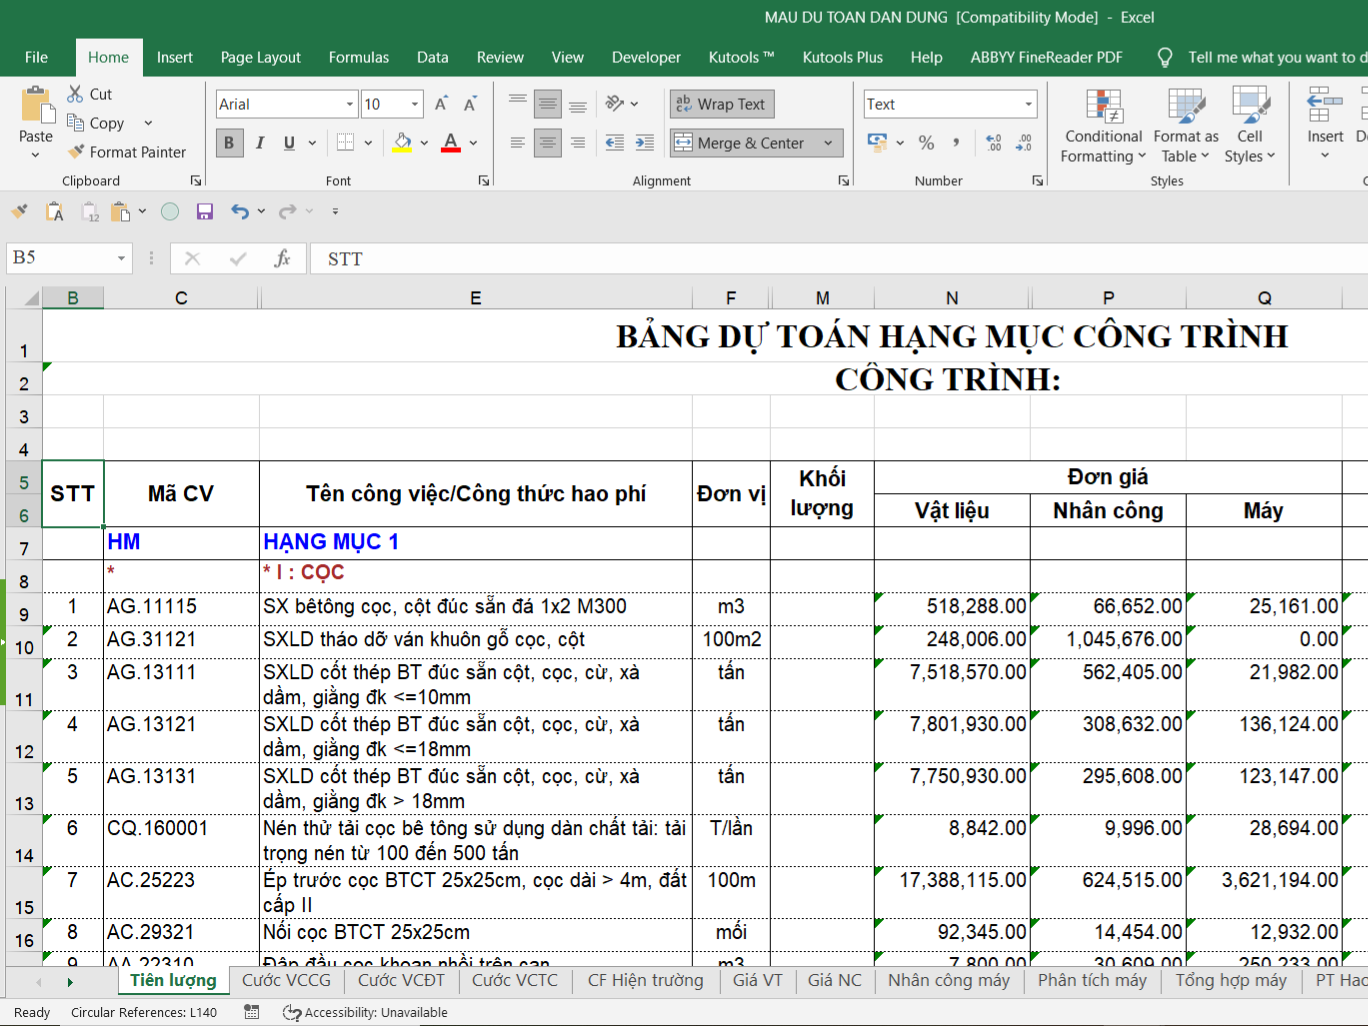Decrease indent
The height and width of the screenshot is (1026, 1368).
click(615, 143)
